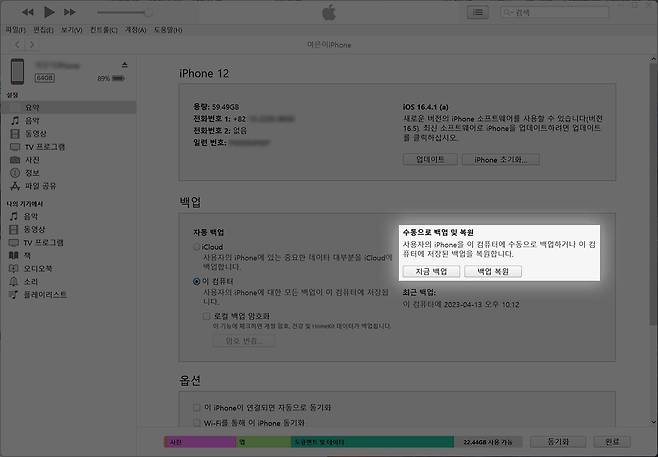Go forward with the right arrow
This screenshot has height=457, width=658.
click(32, 44)
